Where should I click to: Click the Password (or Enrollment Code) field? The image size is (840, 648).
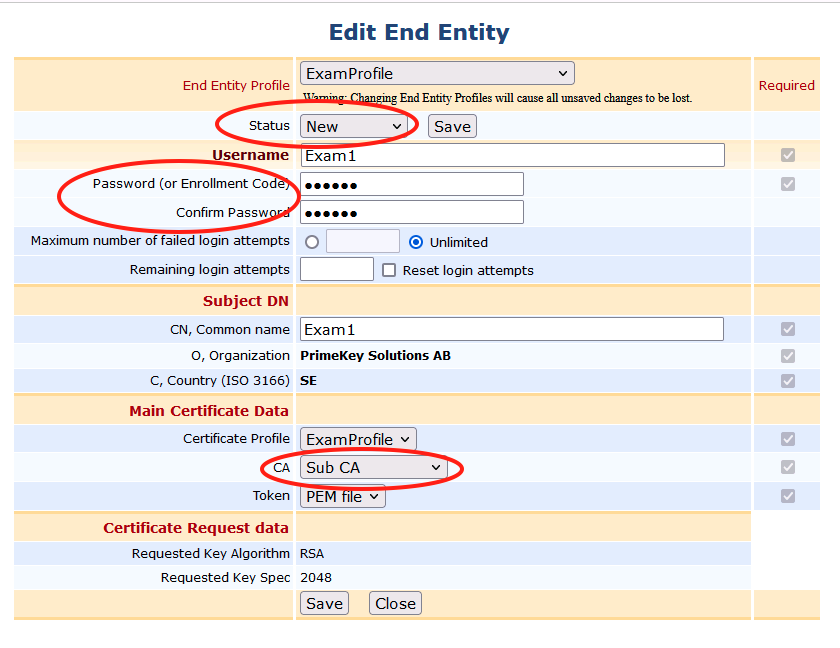(412, 184)
